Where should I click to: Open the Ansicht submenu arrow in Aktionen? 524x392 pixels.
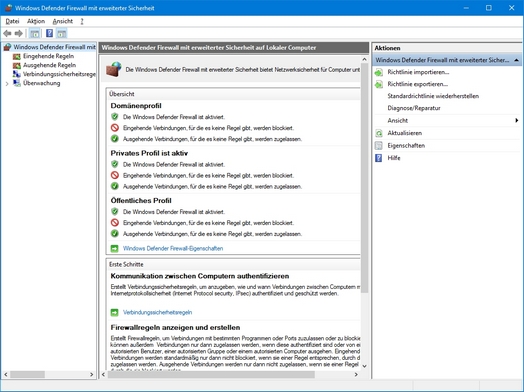coord(517,120)
